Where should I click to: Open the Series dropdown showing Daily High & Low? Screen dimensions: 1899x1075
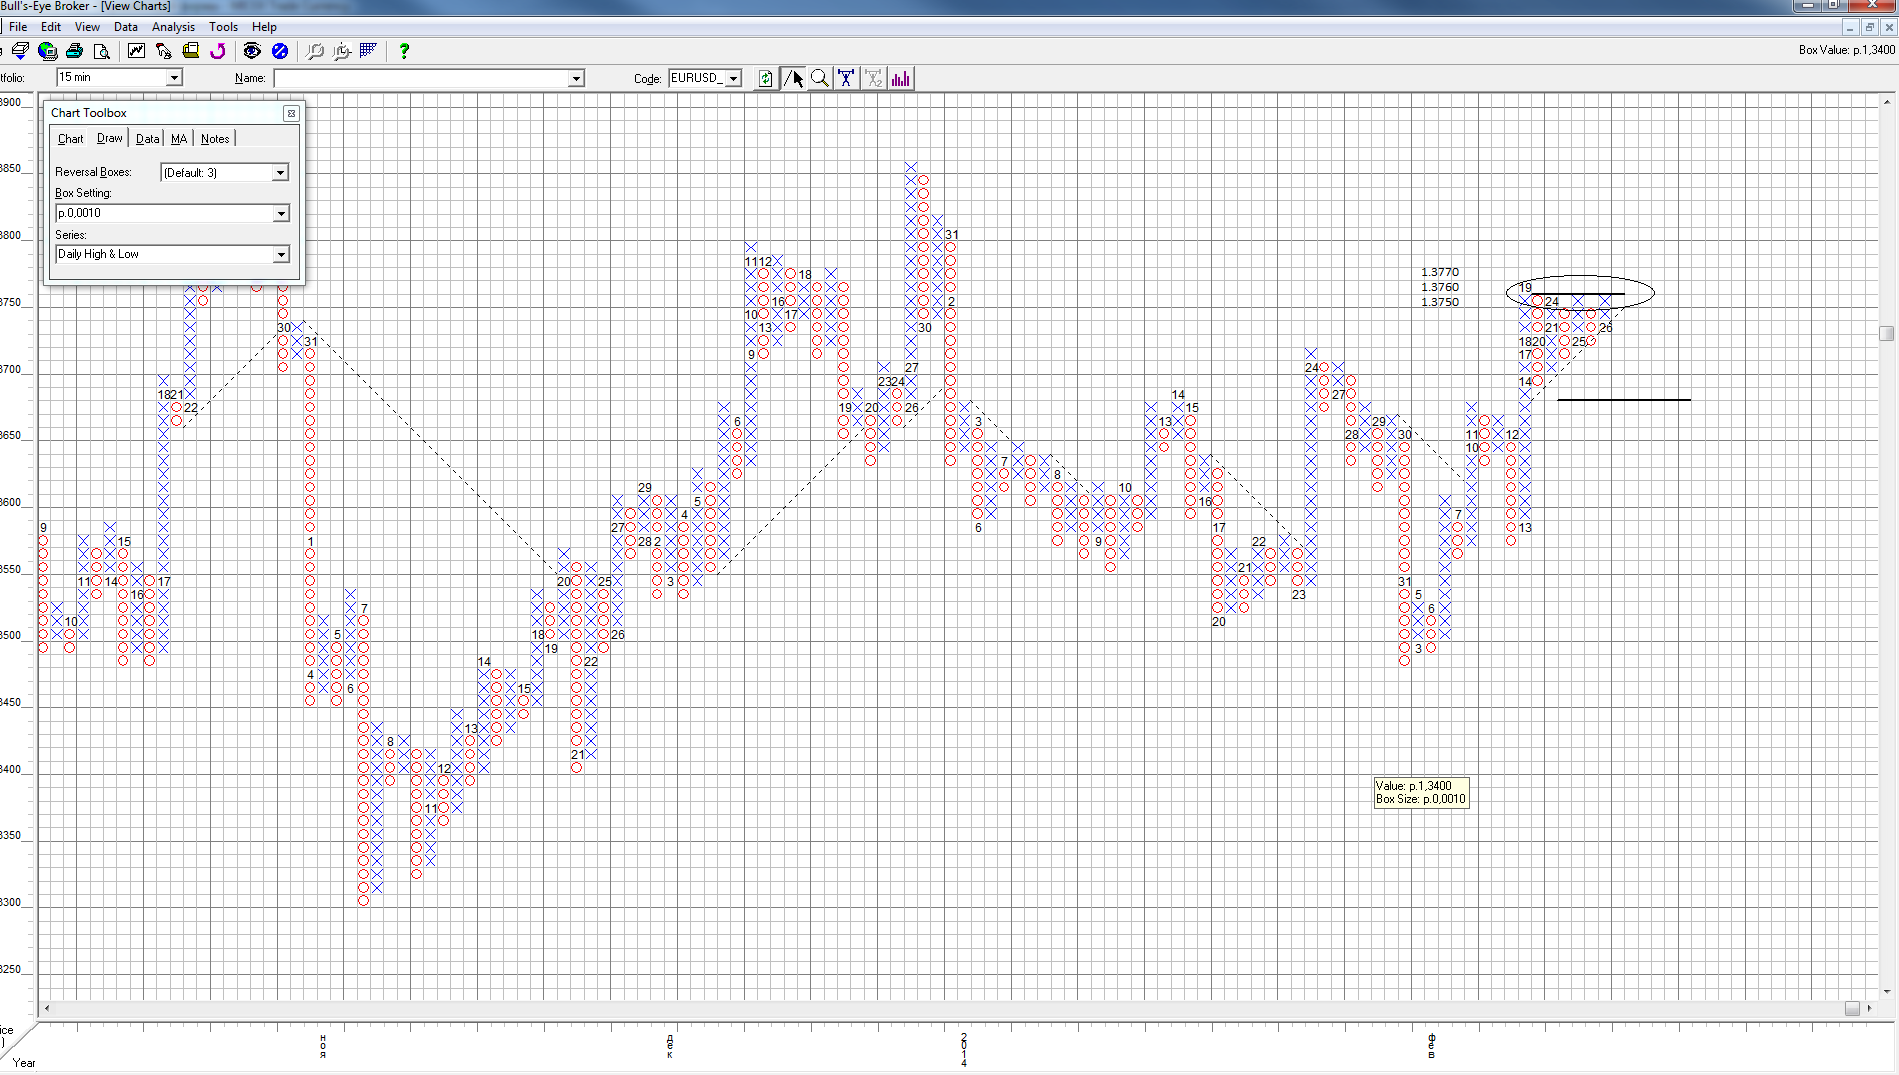point(281,254)
